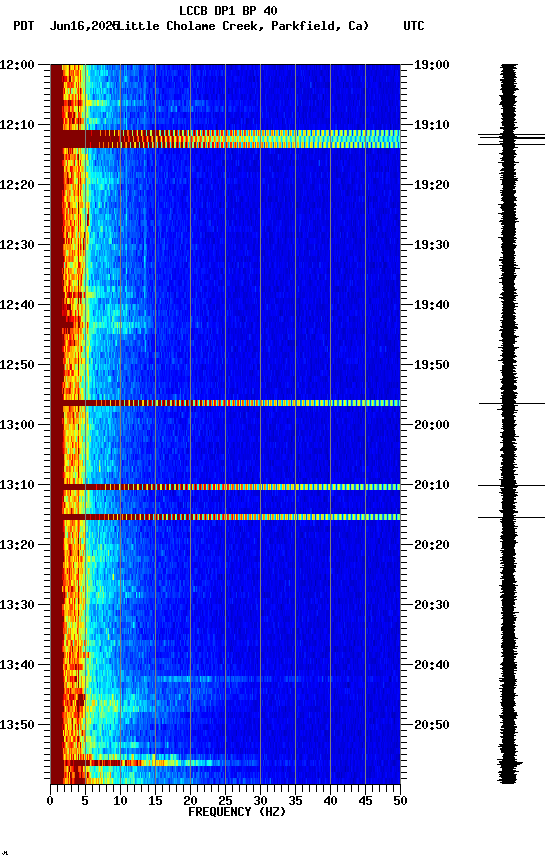Viewport: 552px width, 864px height.
Task: Click the "PDT" timezone label
Action: [x=24, y=26]
